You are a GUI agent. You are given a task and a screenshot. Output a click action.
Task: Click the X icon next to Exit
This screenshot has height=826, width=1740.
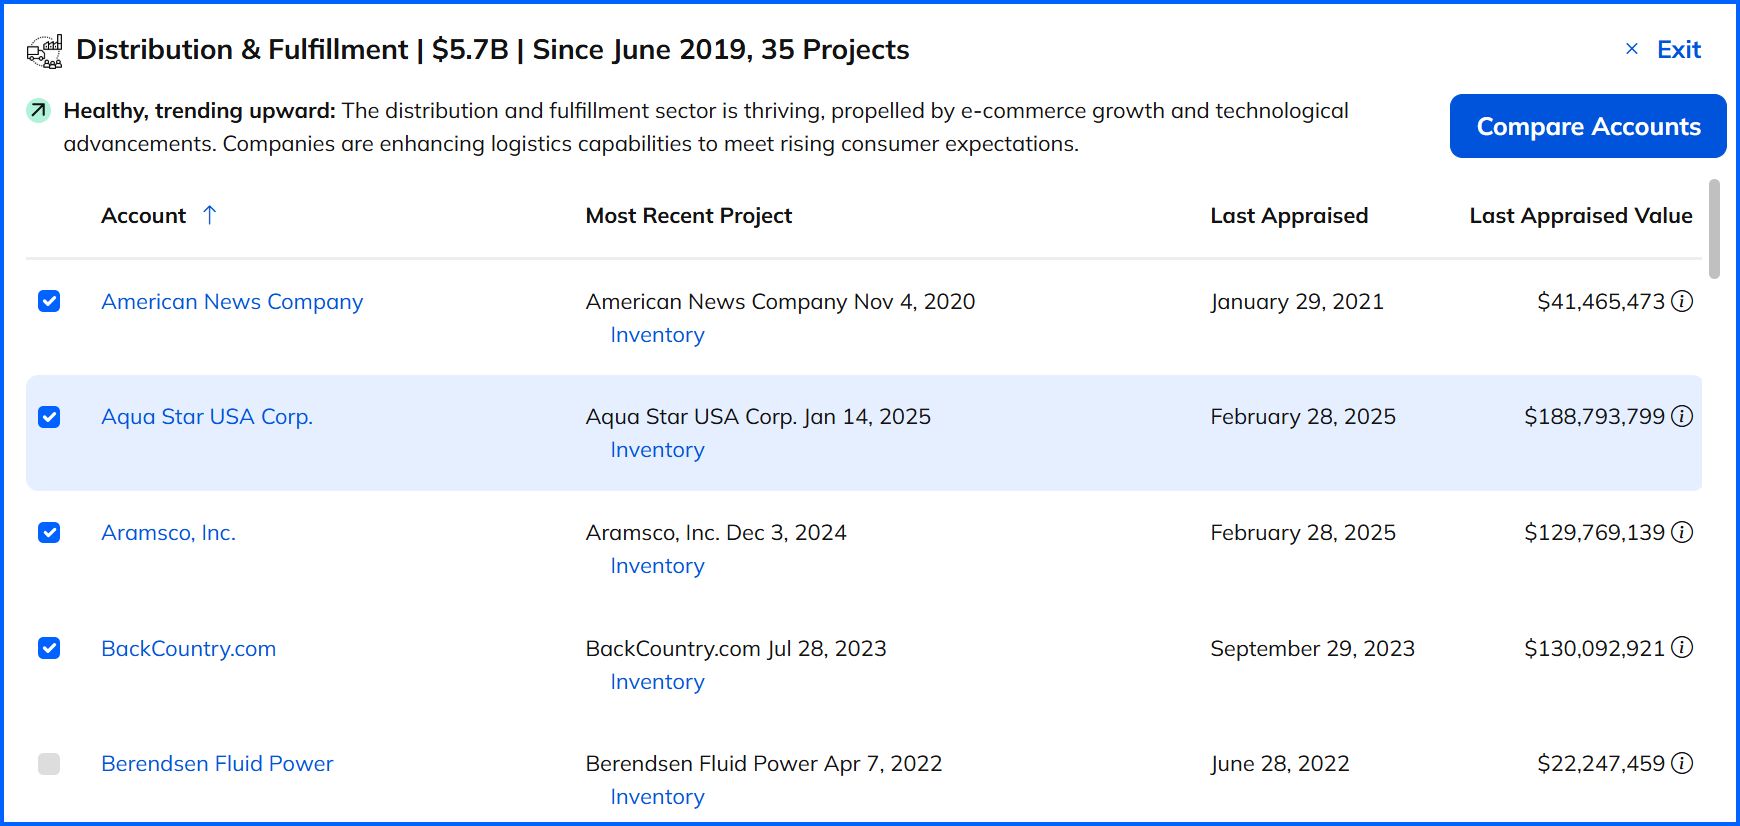1632,49
